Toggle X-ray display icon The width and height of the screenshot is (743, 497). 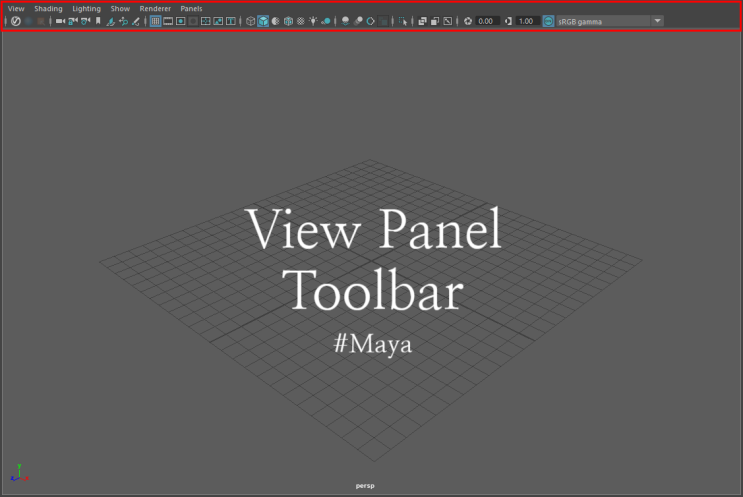[422, 21]
